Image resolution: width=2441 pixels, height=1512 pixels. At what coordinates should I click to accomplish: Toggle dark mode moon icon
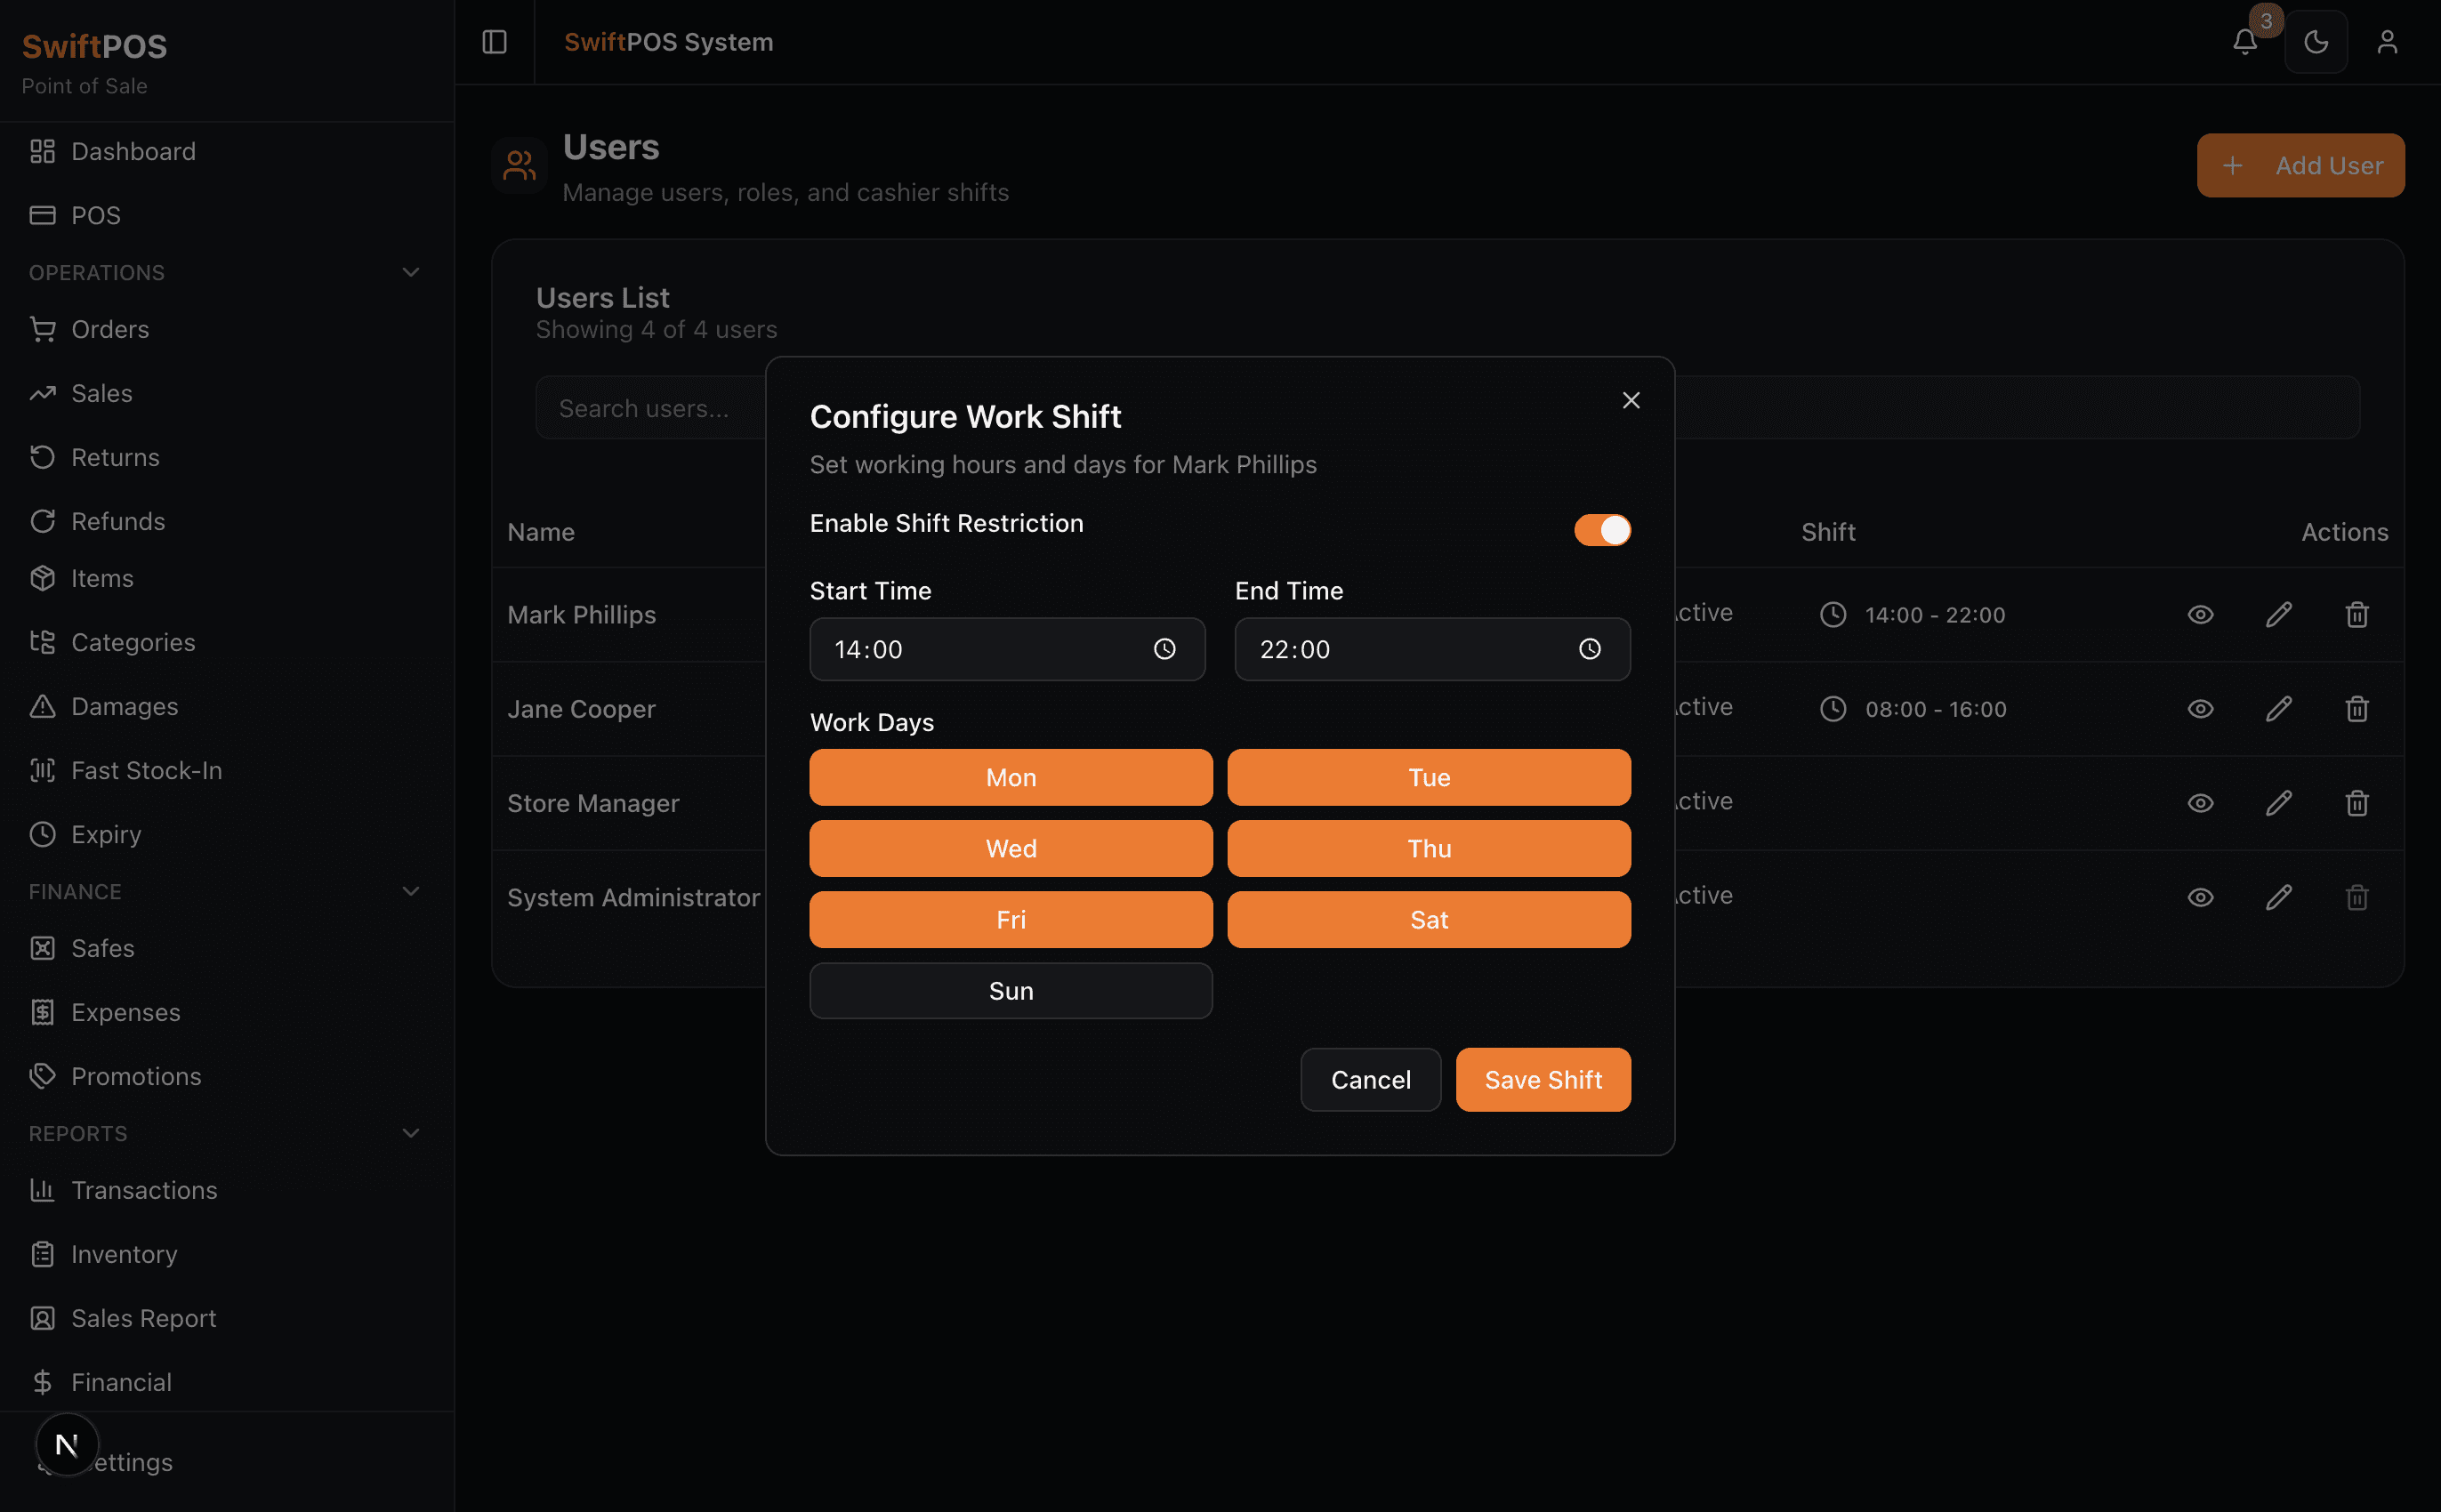pyautogui.click(x=2315, y=42)
